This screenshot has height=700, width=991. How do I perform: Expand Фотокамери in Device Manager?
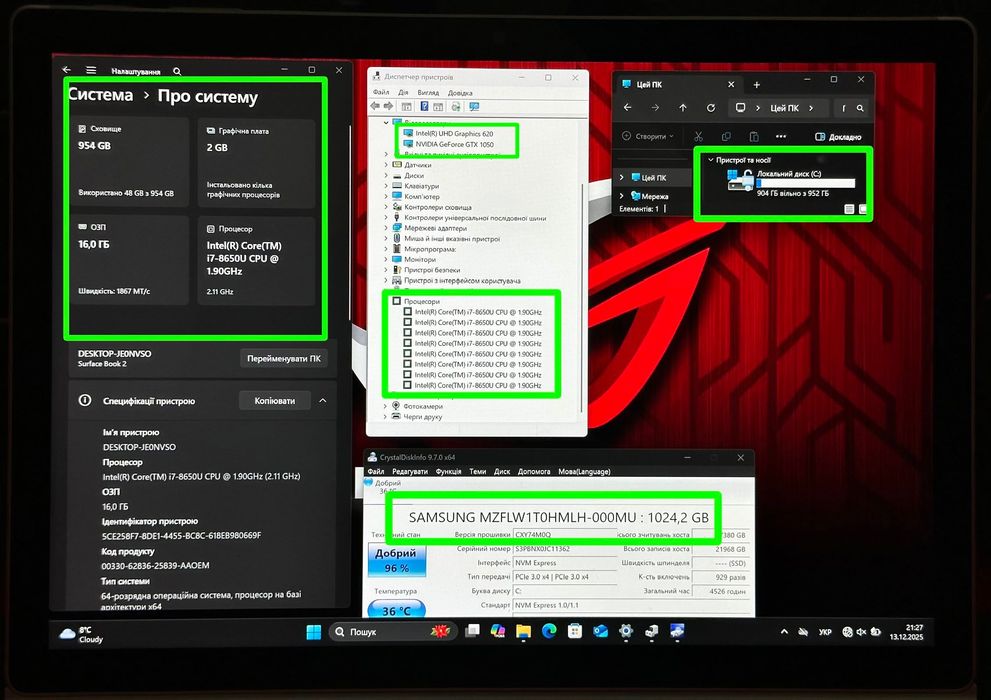click(x=386, y=406)
